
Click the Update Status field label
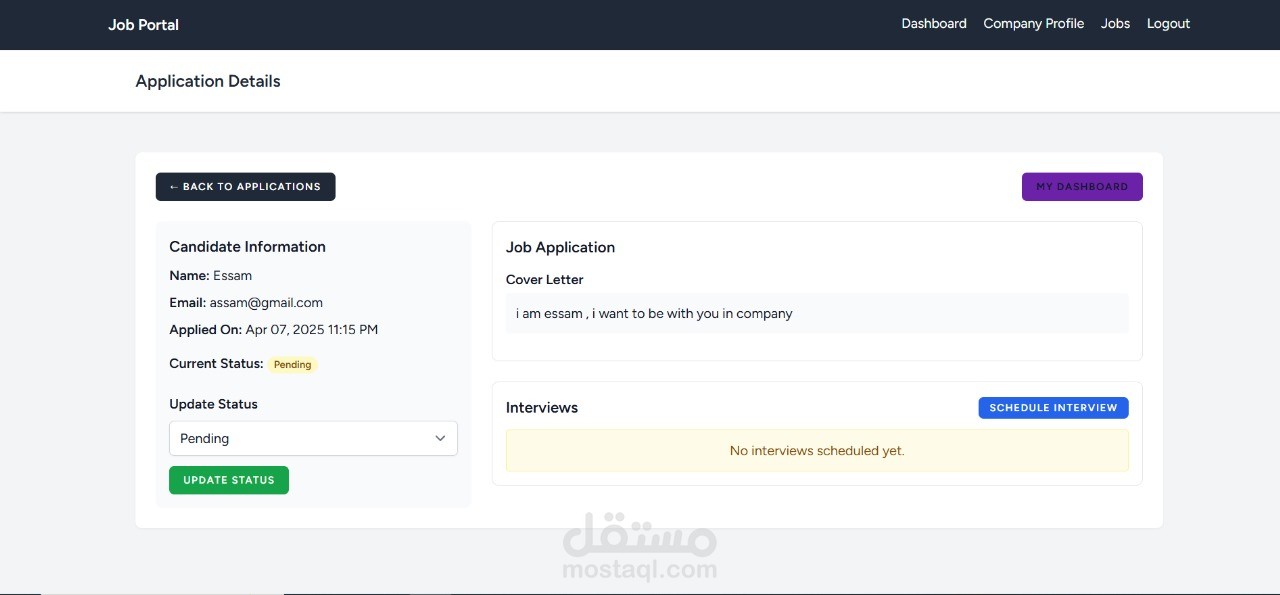[x=213, y=405]
